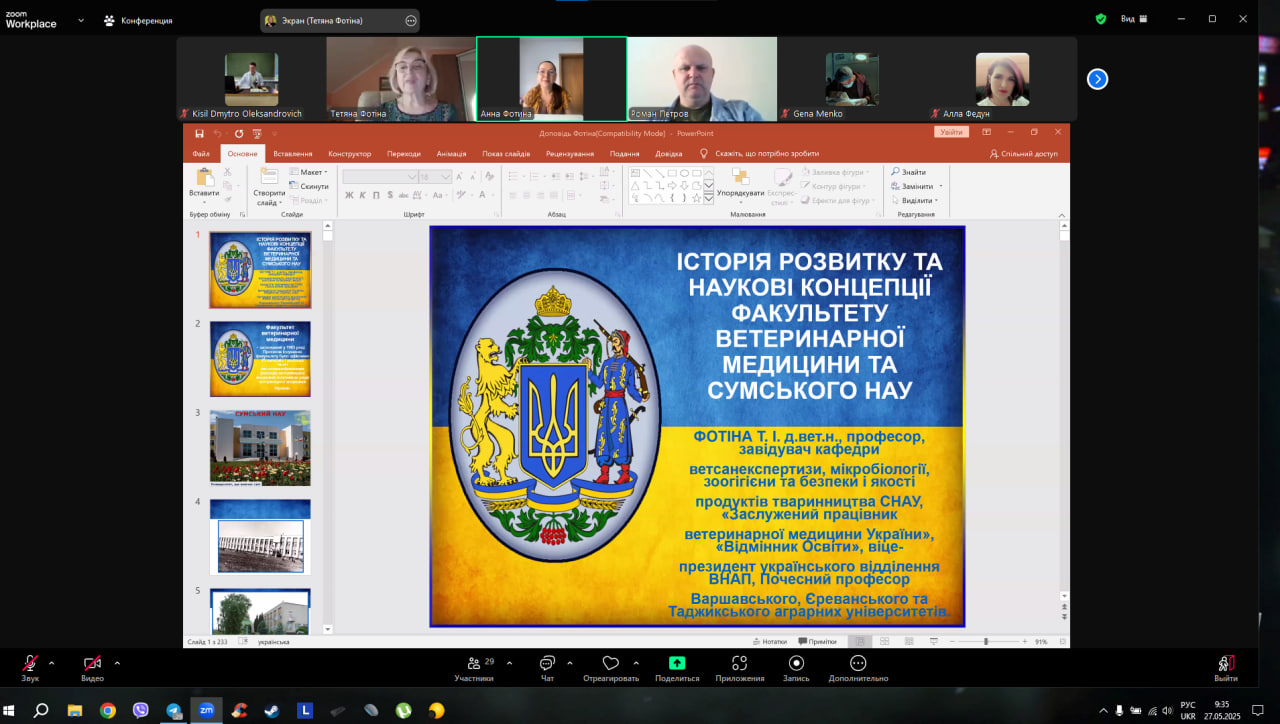The width and height of the screenshot is (1280, 724).
Task: Click the Виділити select button
Action: (x=916, y=200)
